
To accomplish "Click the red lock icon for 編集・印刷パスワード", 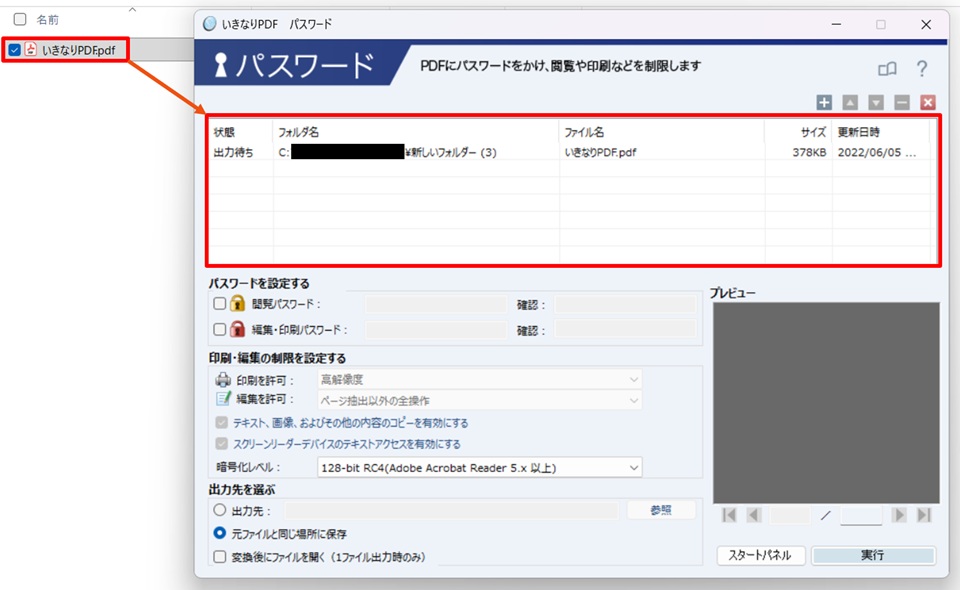I will tap(238, 329).
